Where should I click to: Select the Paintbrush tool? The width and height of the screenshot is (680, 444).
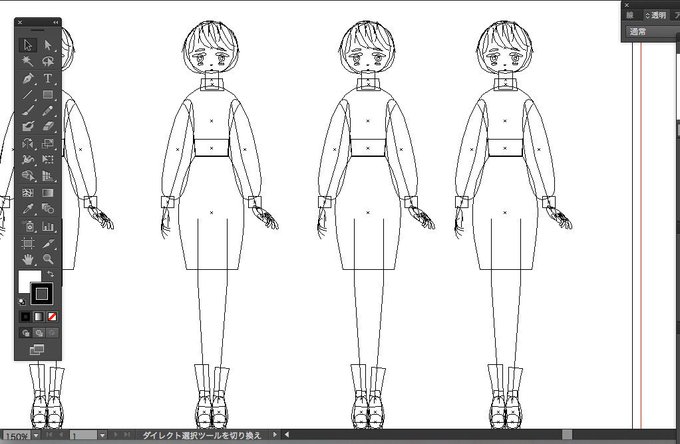(28, 111)
